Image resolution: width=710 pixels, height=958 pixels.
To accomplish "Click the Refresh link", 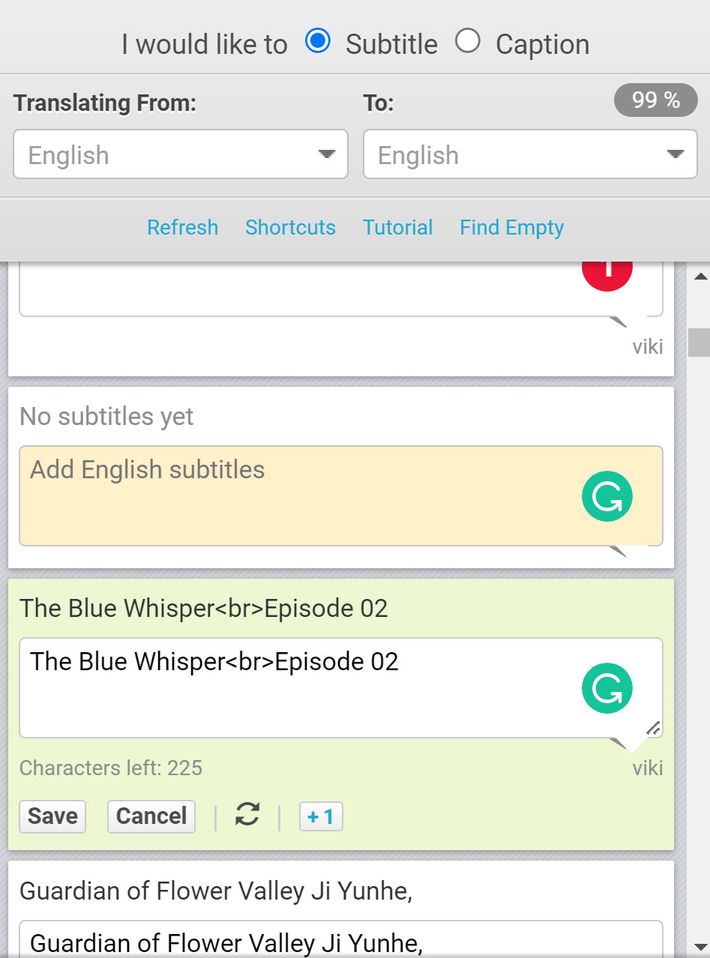I will pos(183,227).
